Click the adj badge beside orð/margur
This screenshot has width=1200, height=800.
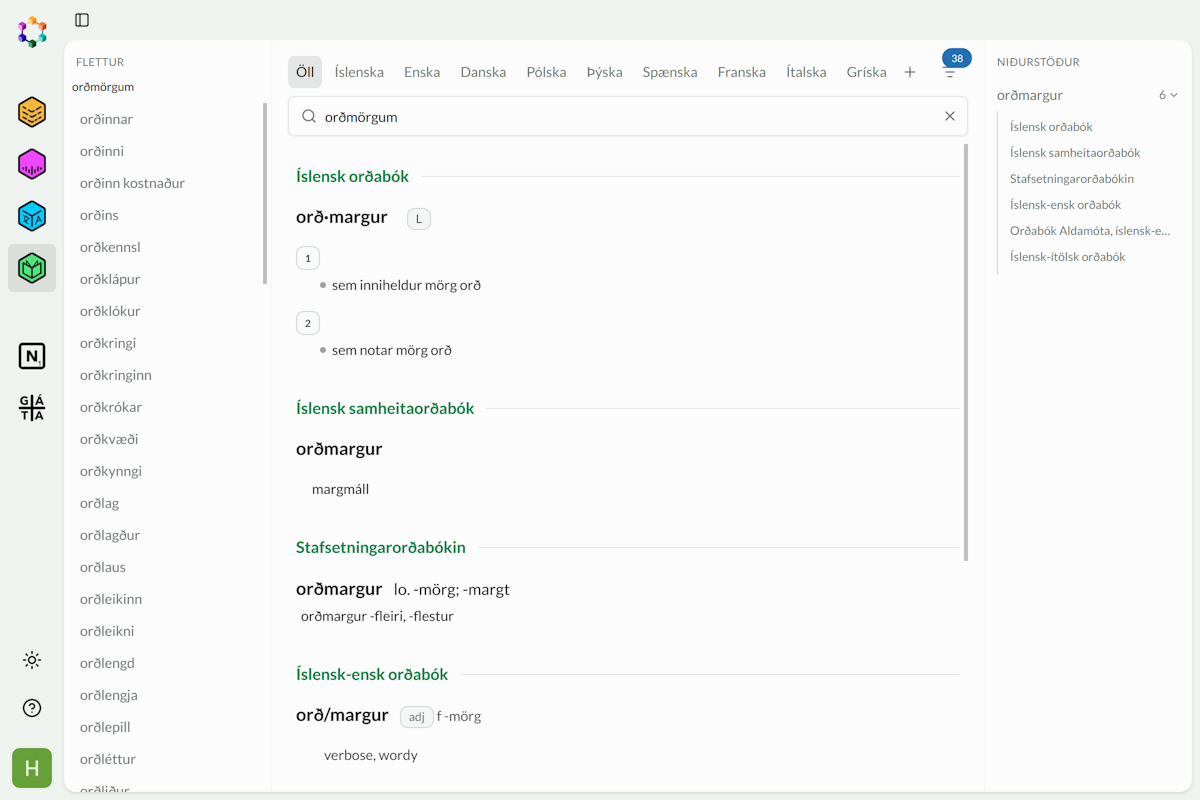coord(417,716)
